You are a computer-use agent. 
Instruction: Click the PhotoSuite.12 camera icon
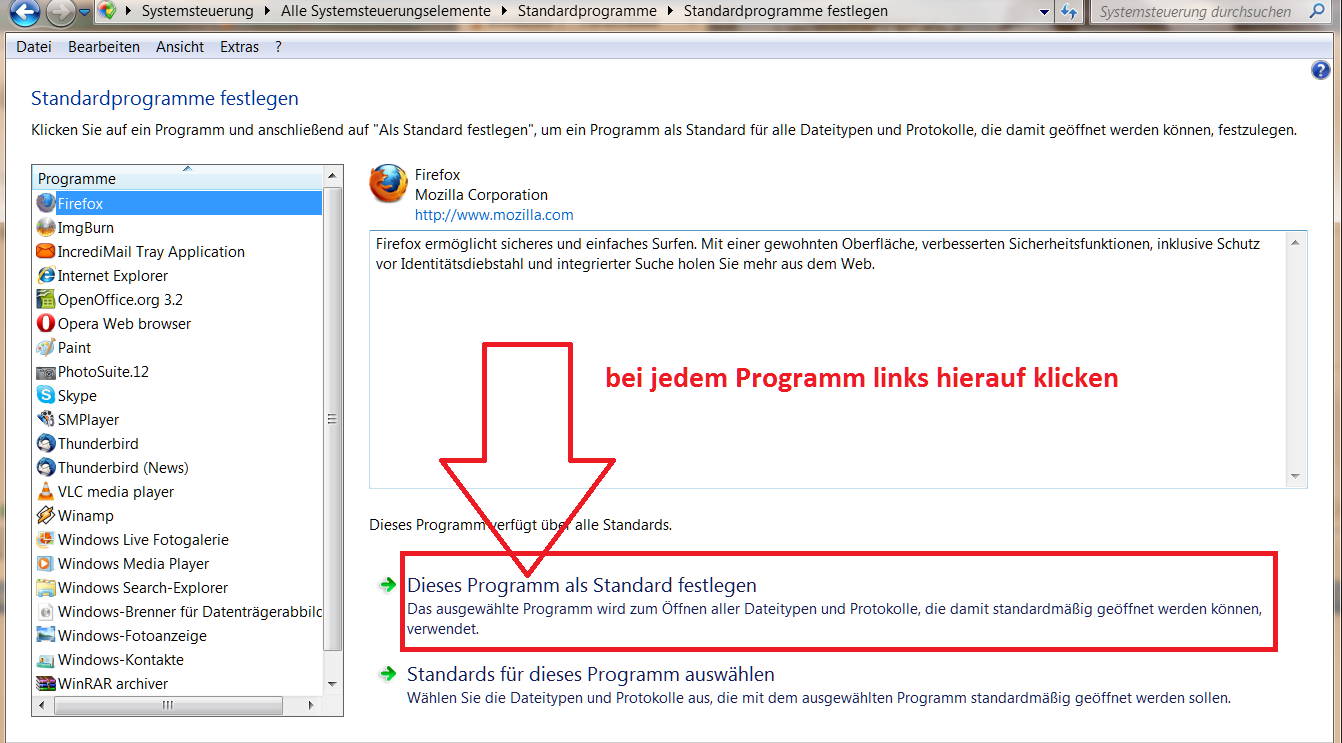46,371
